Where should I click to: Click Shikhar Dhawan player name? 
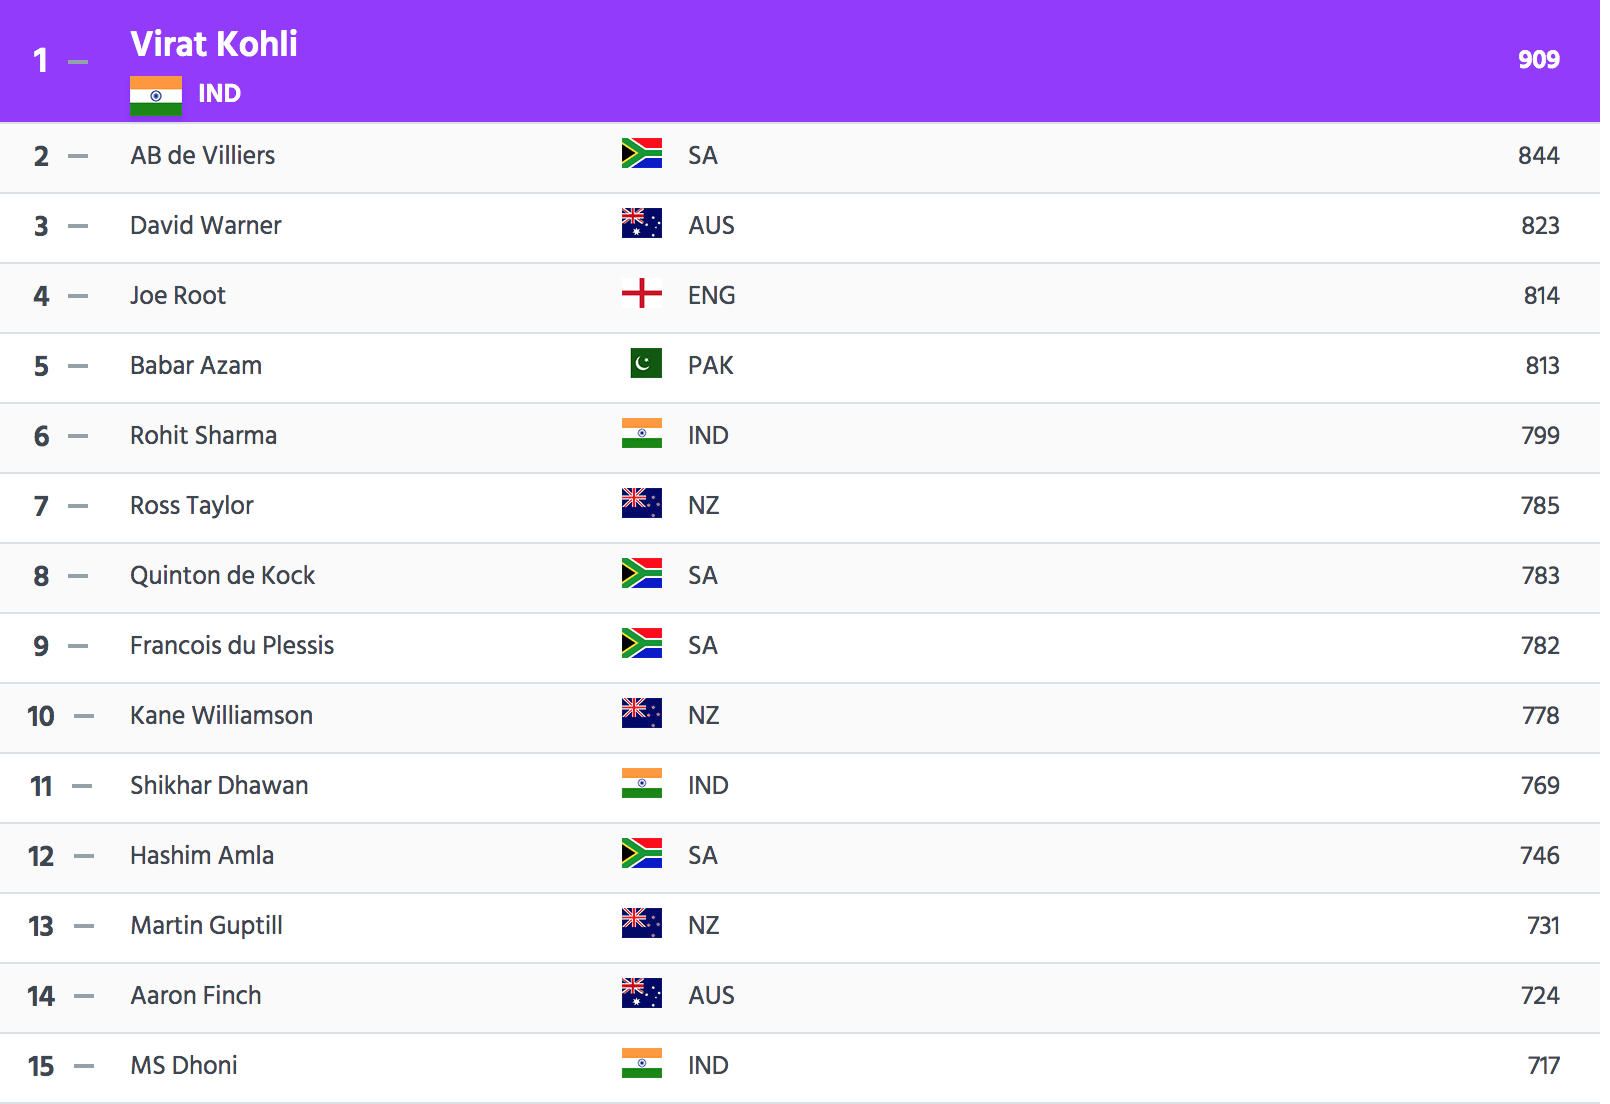click(x=219, y=785)
